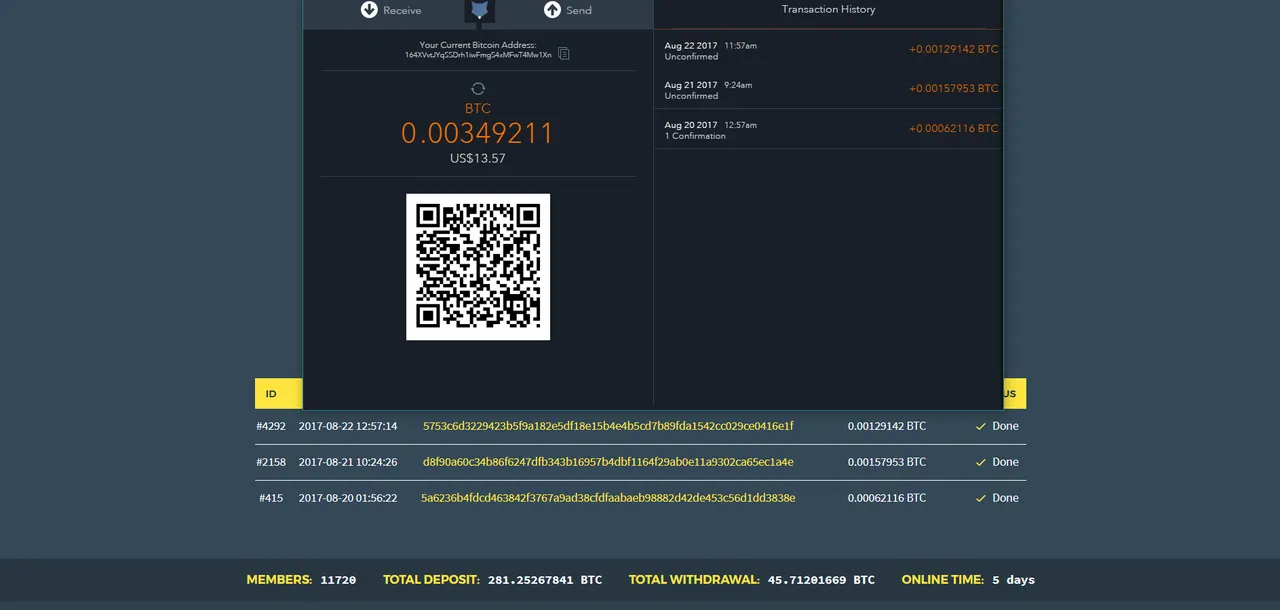Click the Done checkmark in row #2158

coord(981,462)
